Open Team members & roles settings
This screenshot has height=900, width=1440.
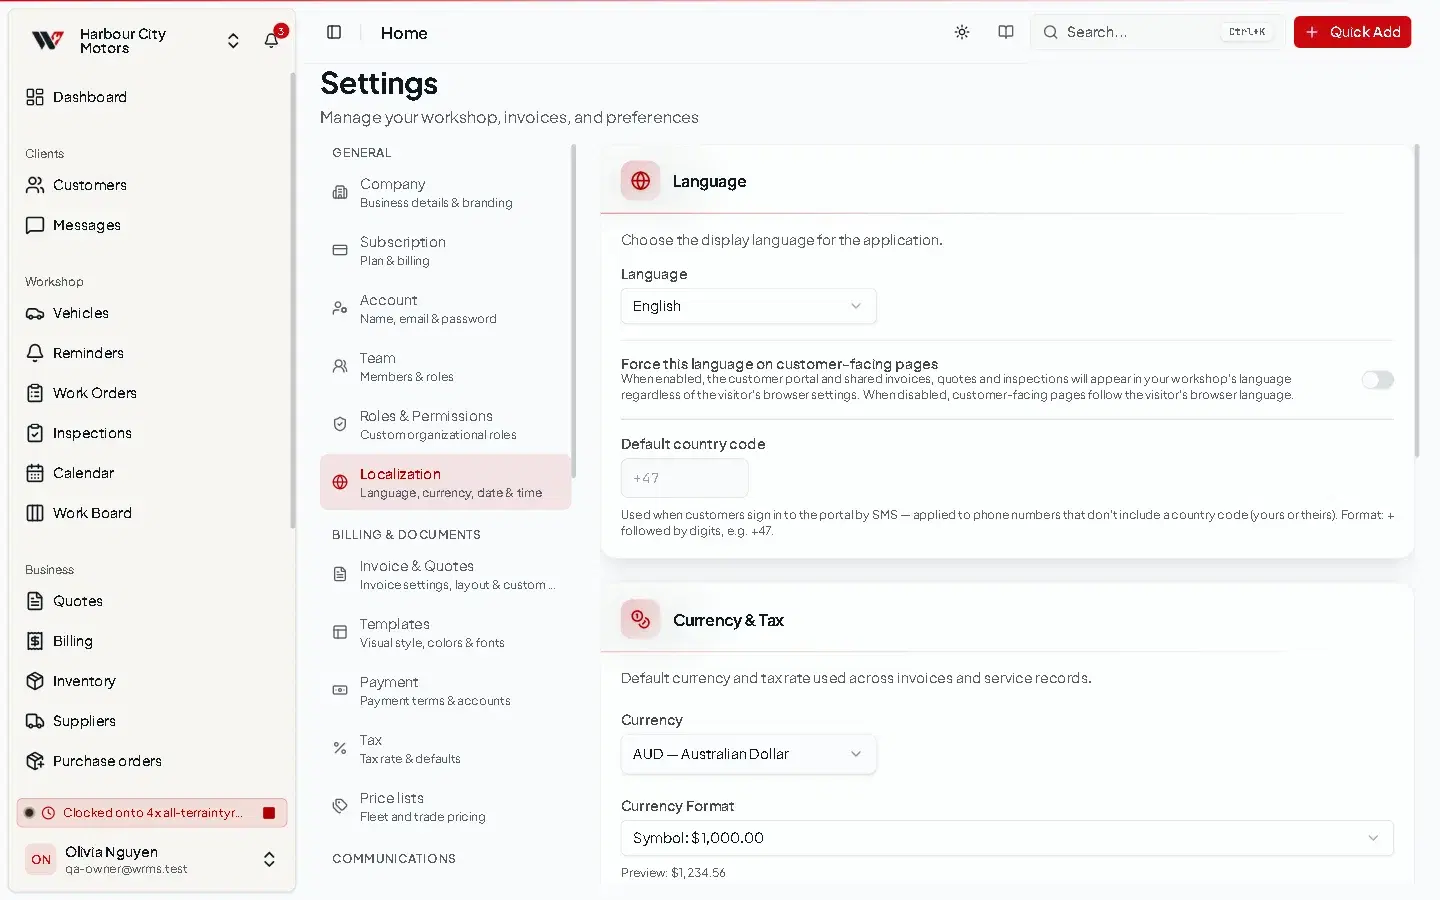point(445,366)
